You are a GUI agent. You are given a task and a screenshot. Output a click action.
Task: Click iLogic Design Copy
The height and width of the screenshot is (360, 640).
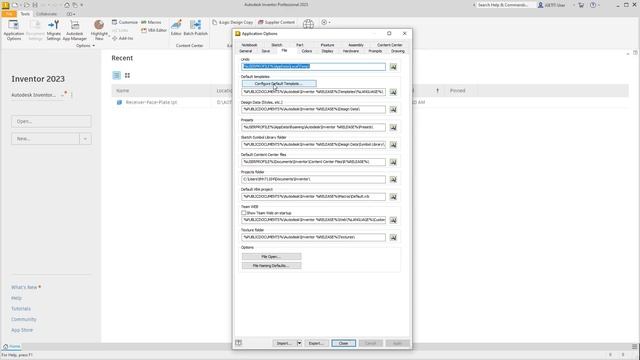pyautogui.click(x=233, y=22)
